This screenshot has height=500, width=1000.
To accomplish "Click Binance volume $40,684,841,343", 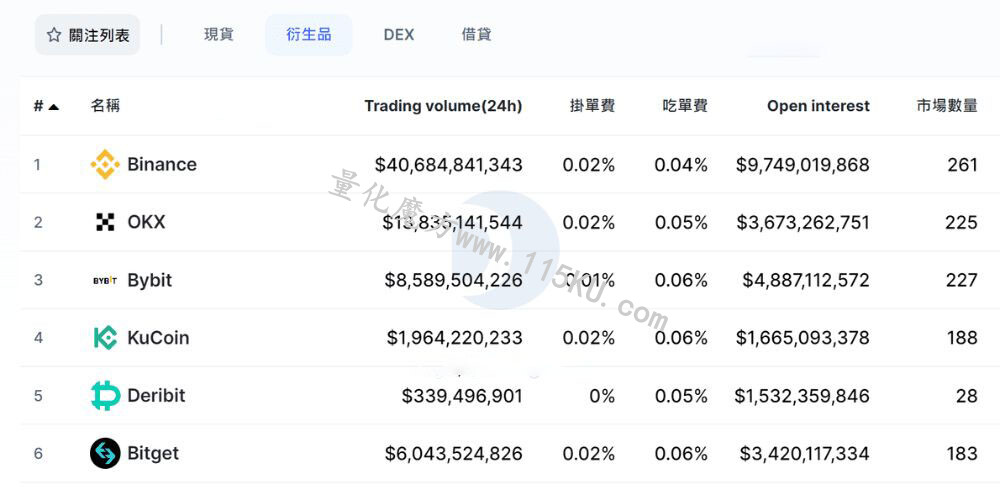I will coord(448,165).
